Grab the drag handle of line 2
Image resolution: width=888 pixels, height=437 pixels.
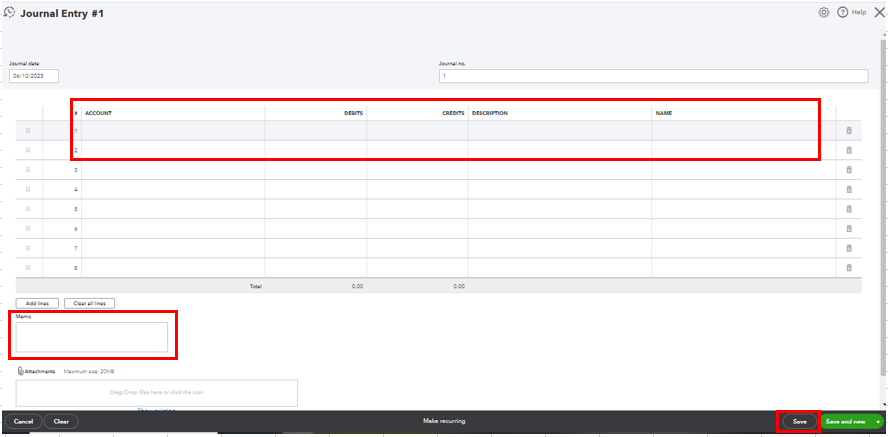click(28, 150)
